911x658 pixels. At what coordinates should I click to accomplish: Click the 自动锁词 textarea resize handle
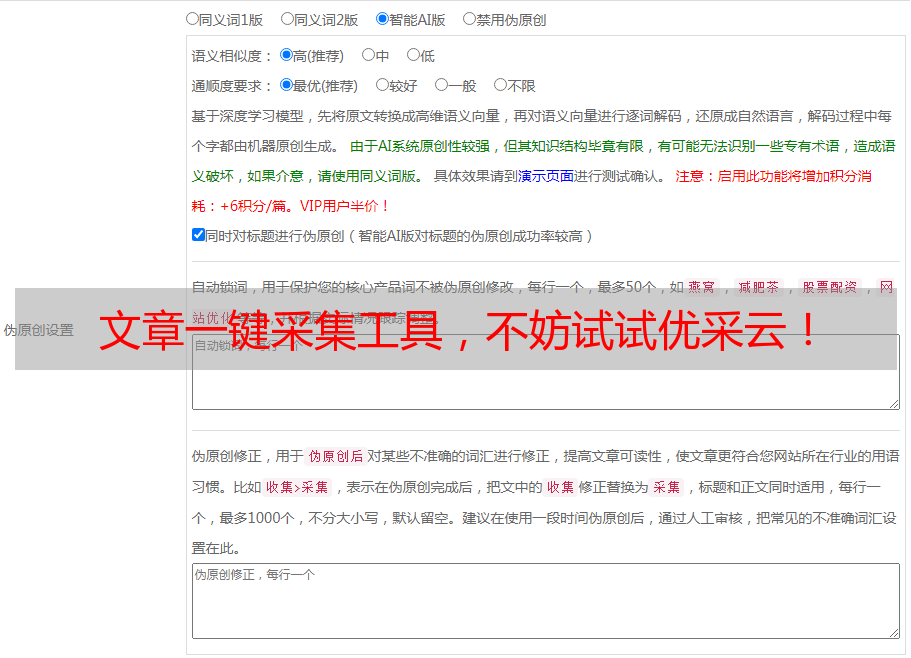click(894, 403)
